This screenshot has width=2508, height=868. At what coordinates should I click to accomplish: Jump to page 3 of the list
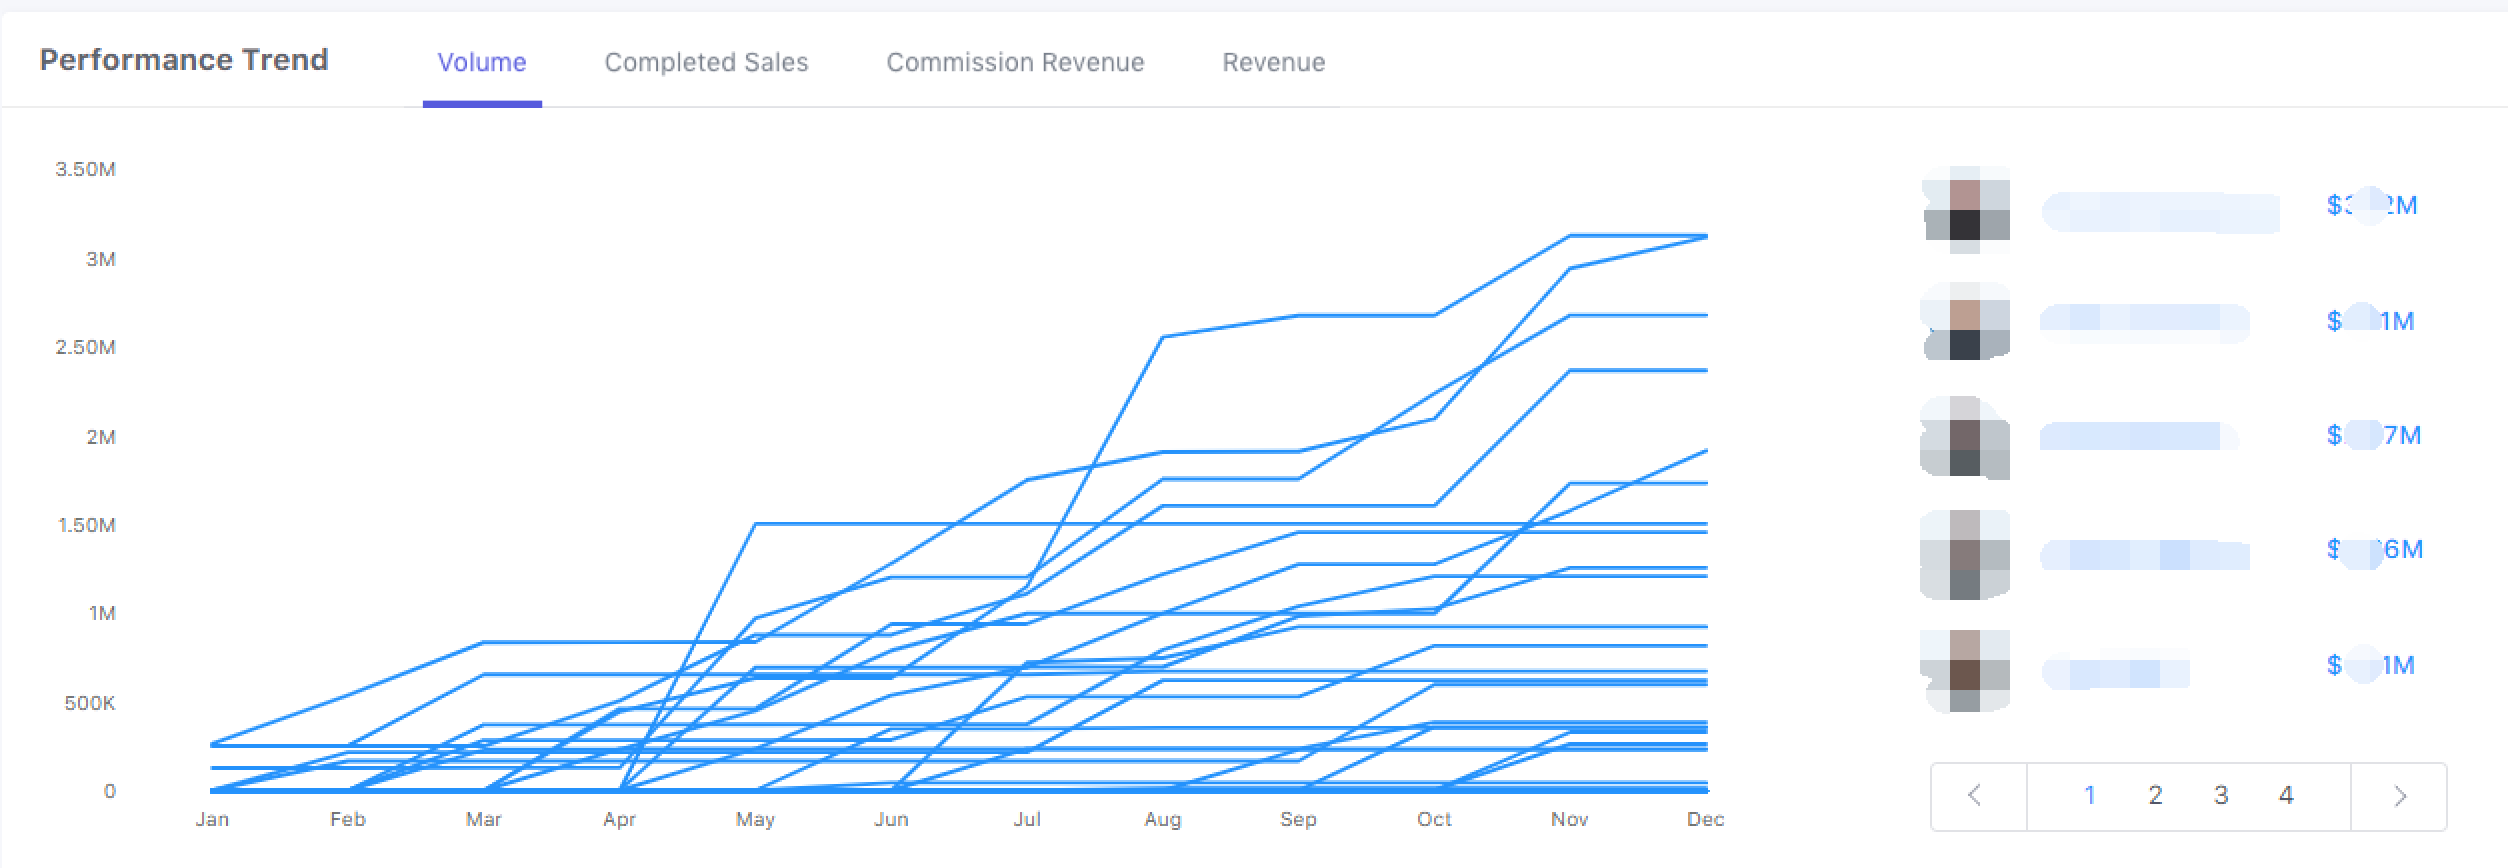tap(2221, 796)
